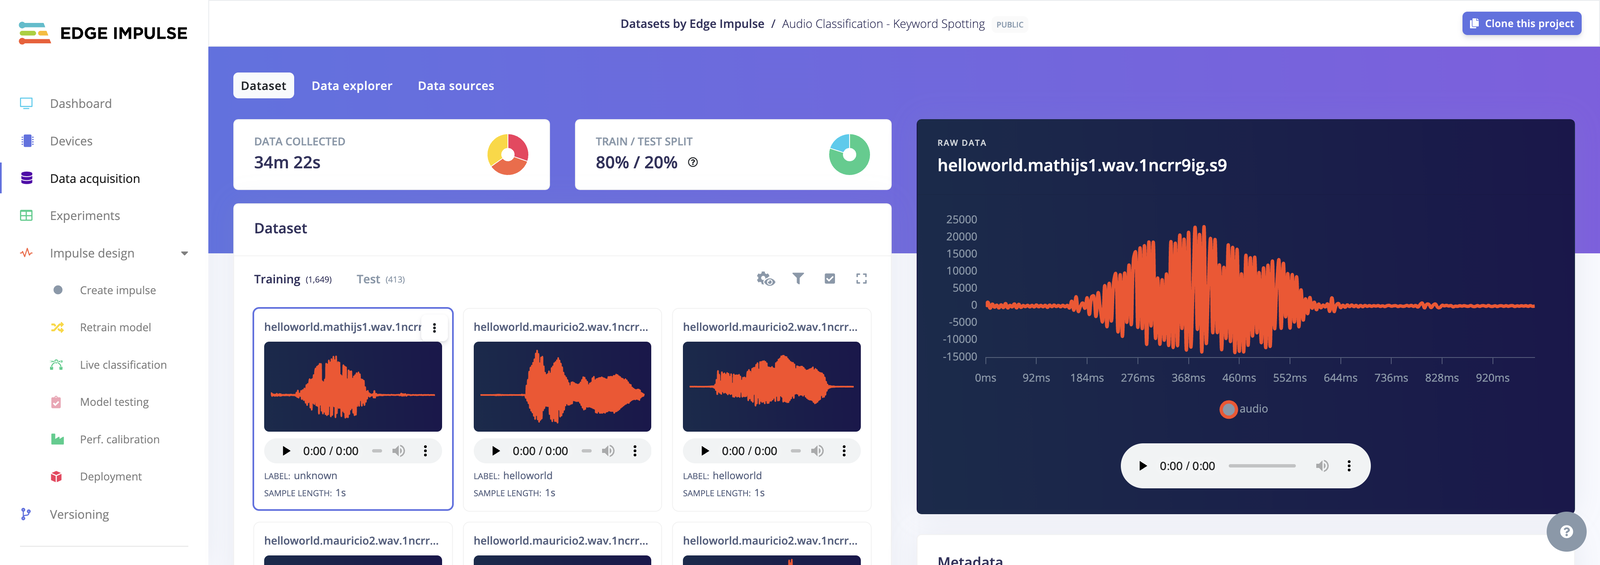This screenshot has width=1600, height=565.
Task: Go to Data acquisition
Action: point(95,179)
